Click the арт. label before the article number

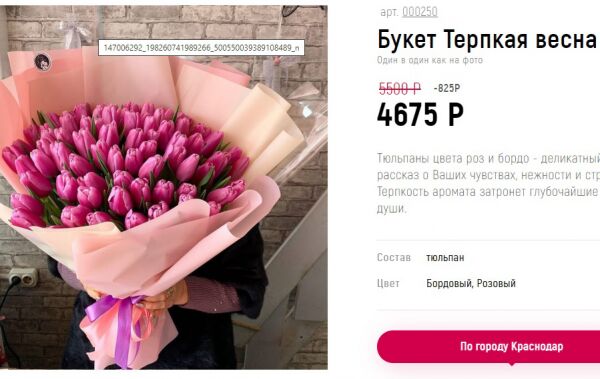click(389, 12)
